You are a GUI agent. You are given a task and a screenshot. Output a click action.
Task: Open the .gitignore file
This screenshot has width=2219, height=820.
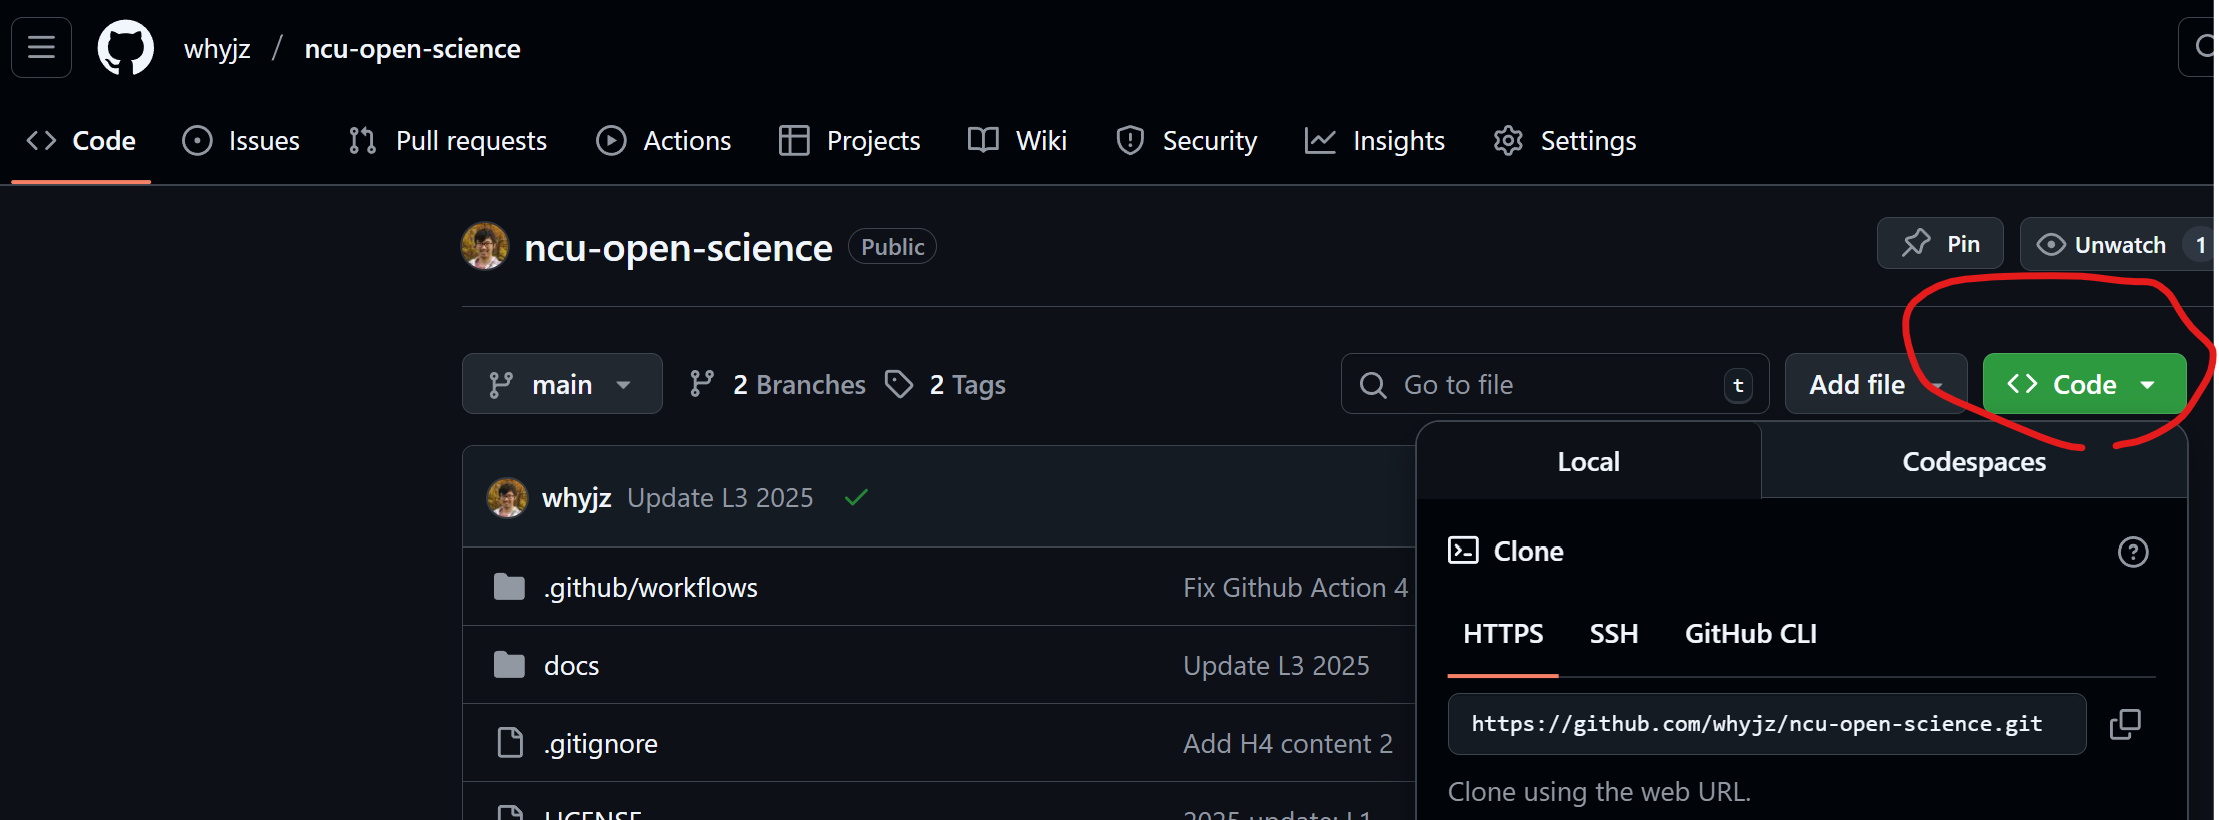(601, 743)
